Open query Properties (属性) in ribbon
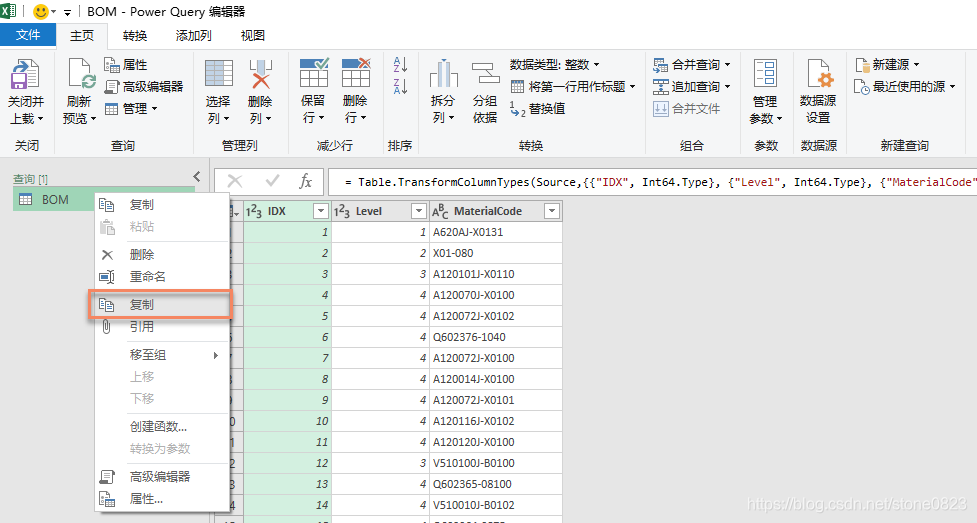This screenshot has width=977, height=523. [125, 64]
